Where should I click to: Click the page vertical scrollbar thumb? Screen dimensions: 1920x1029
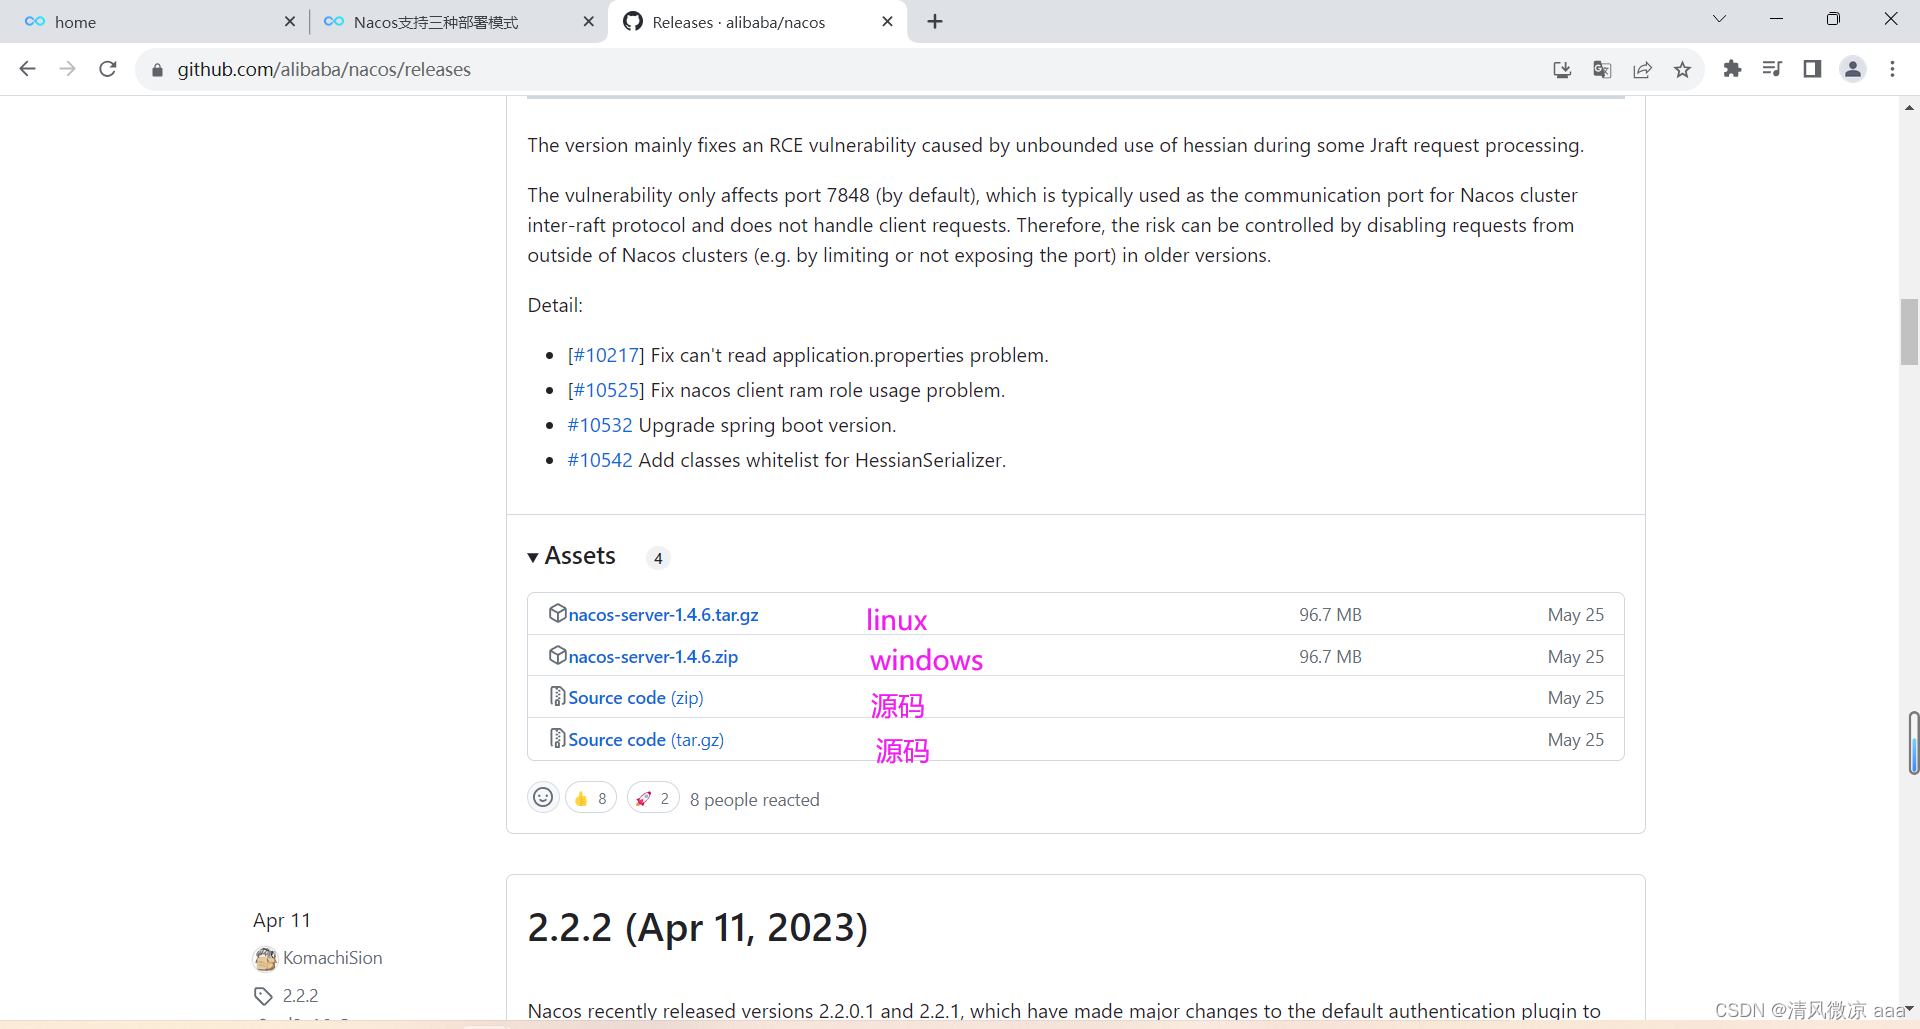[1910, 332]
